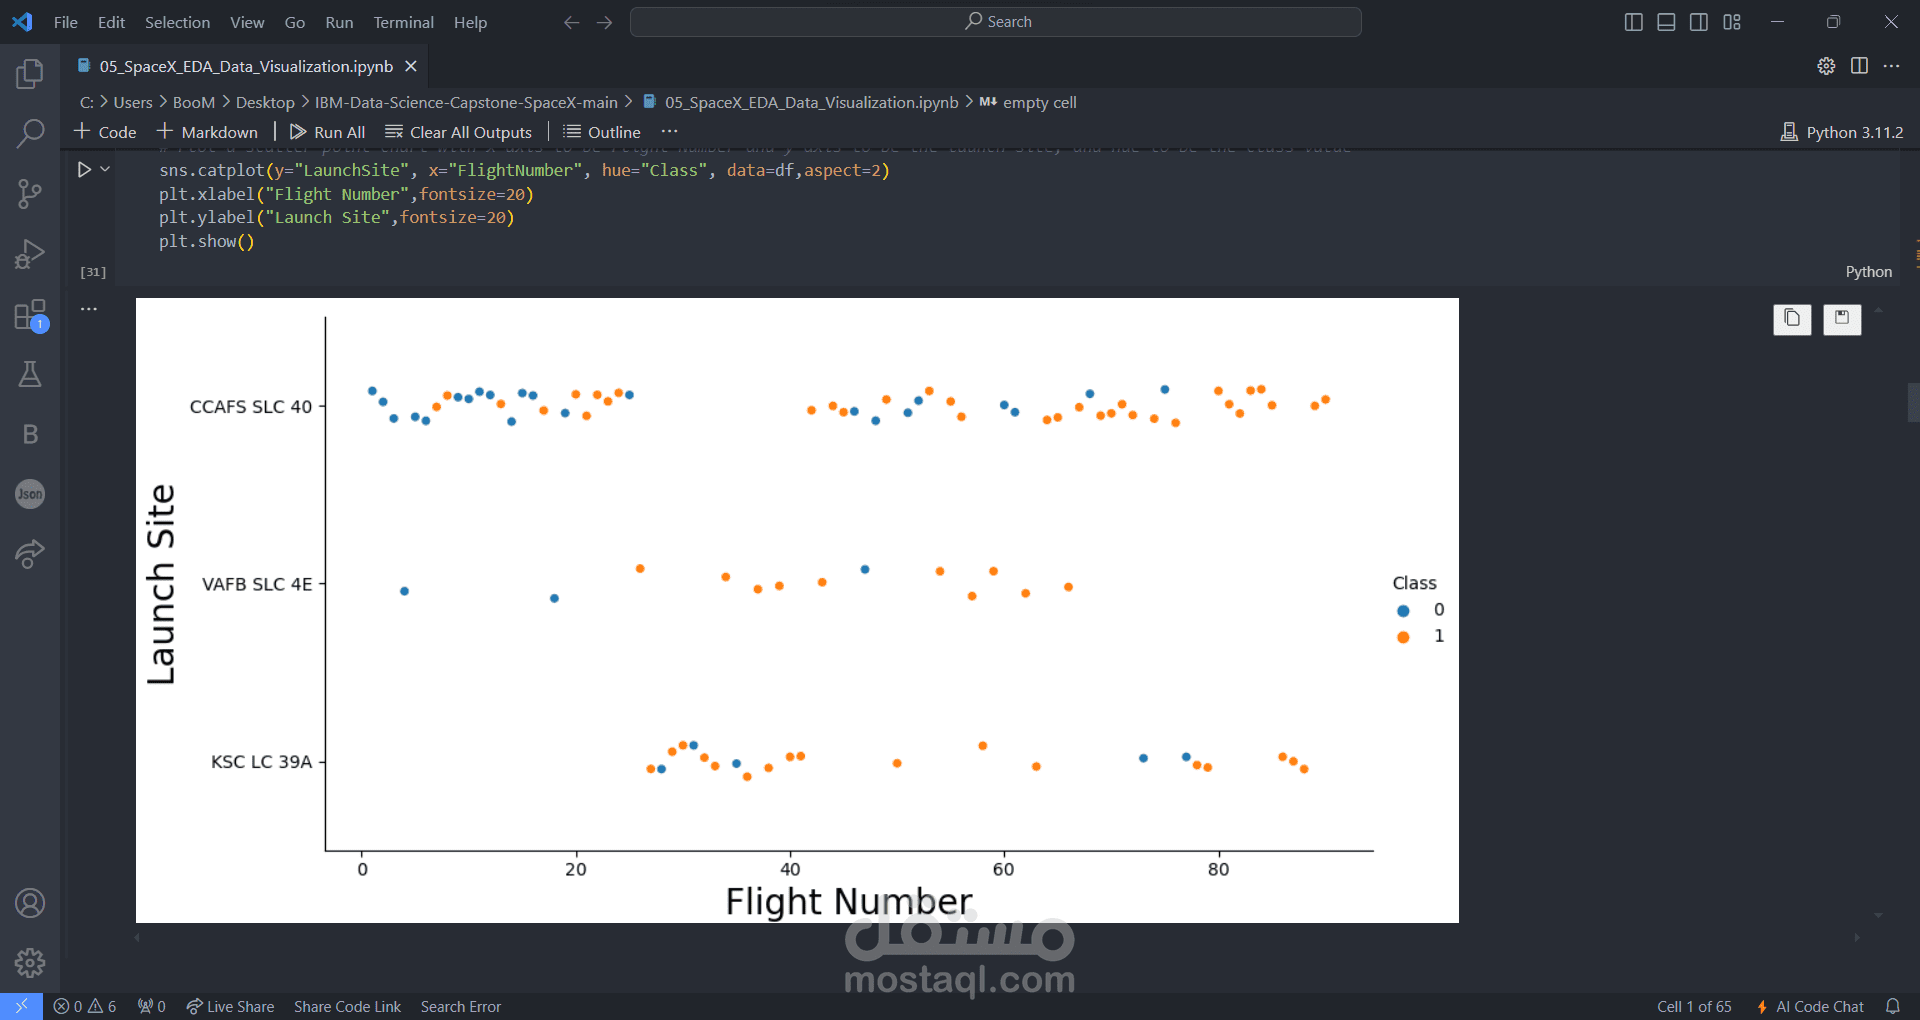The image size is (1920, 1020).
Task: Open notebook settings gear in editor toolbar
Action: click(x=1826, y=66)
